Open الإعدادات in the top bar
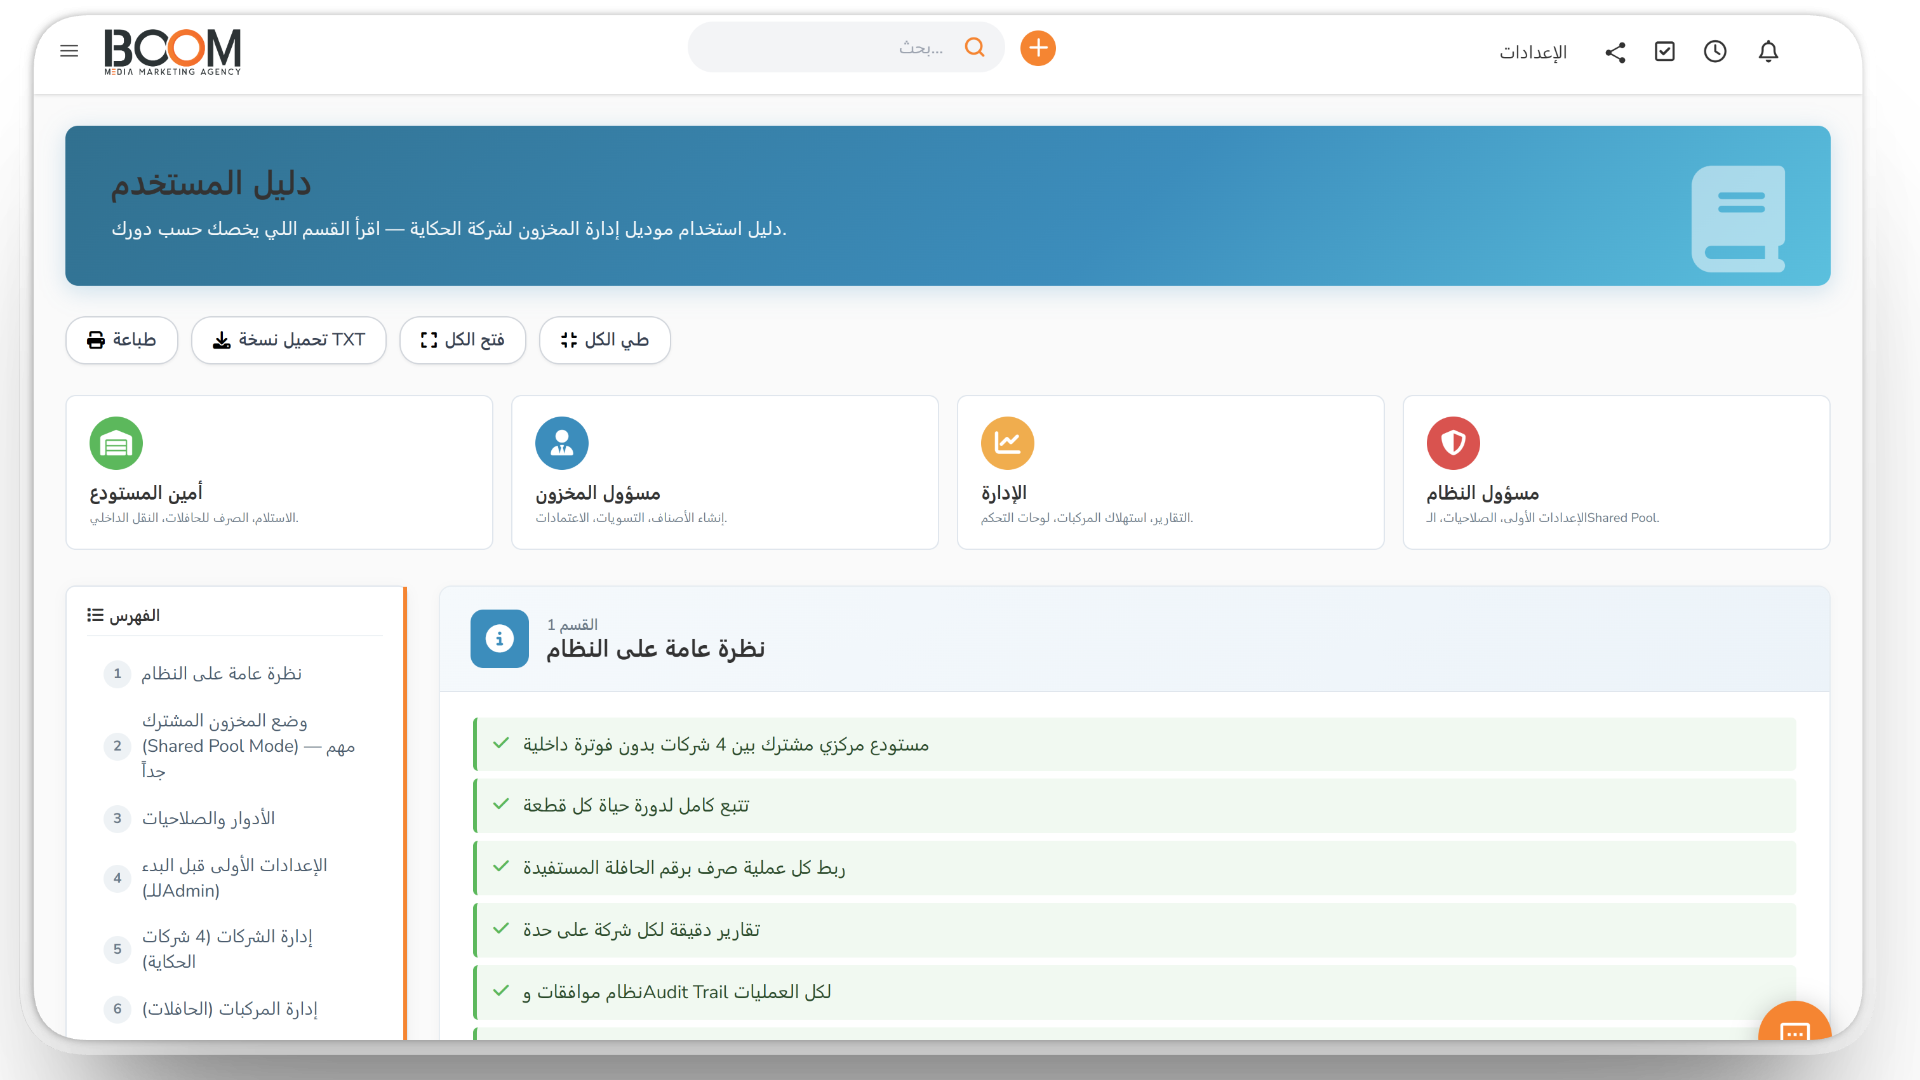 click(x=1532, y=52)
